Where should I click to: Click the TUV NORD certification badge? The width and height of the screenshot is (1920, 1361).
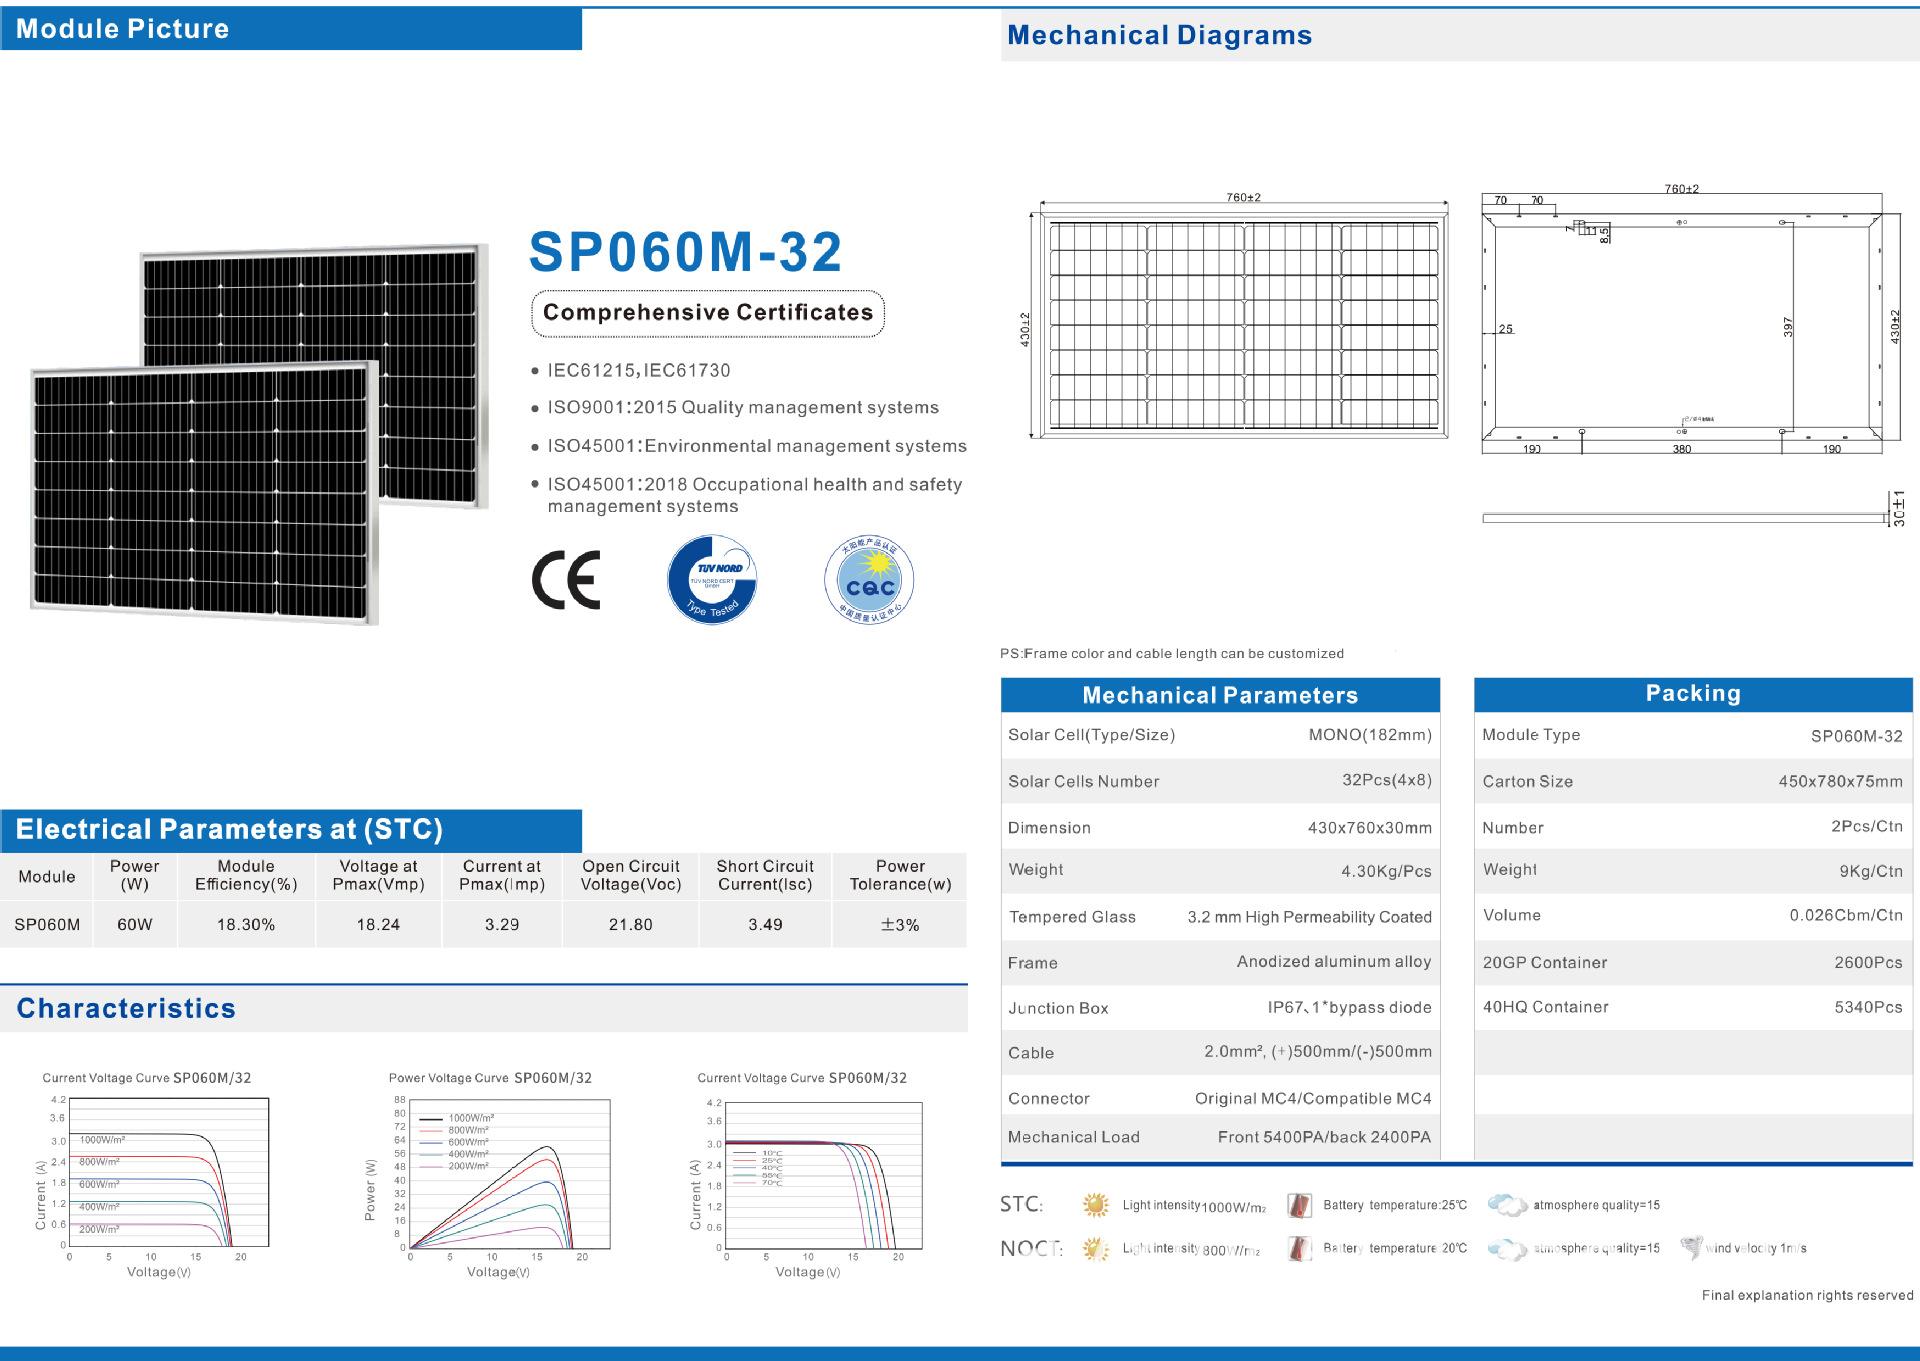click(x=712, y=580)
